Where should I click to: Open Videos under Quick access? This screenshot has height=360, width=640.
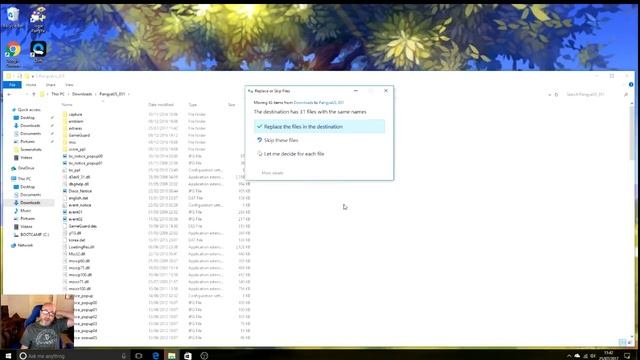pyautogui.click(x=26, y=157)
